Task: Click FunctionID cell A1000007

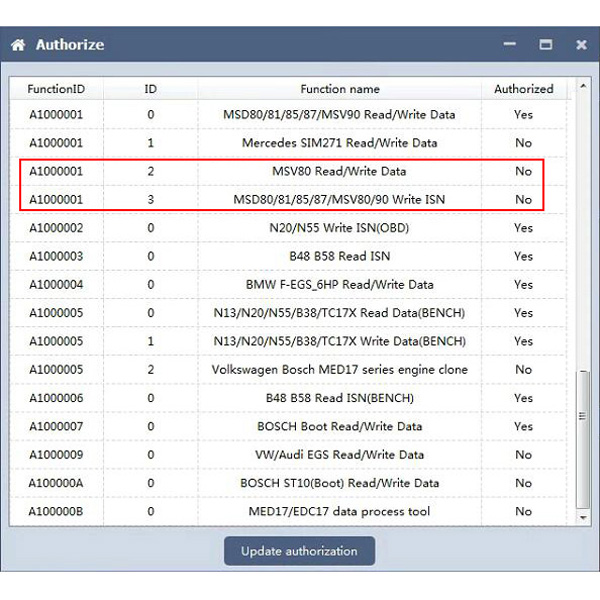Action: [56, 426]
